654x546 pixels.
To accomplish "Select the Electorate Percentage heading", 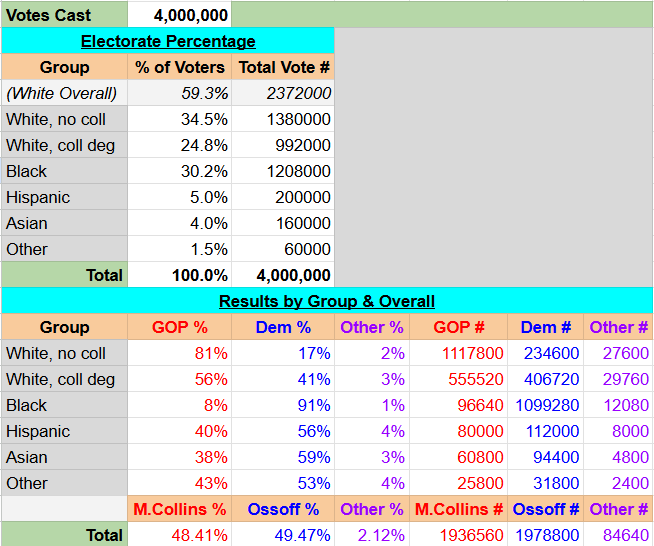I will tap(168, 41).
